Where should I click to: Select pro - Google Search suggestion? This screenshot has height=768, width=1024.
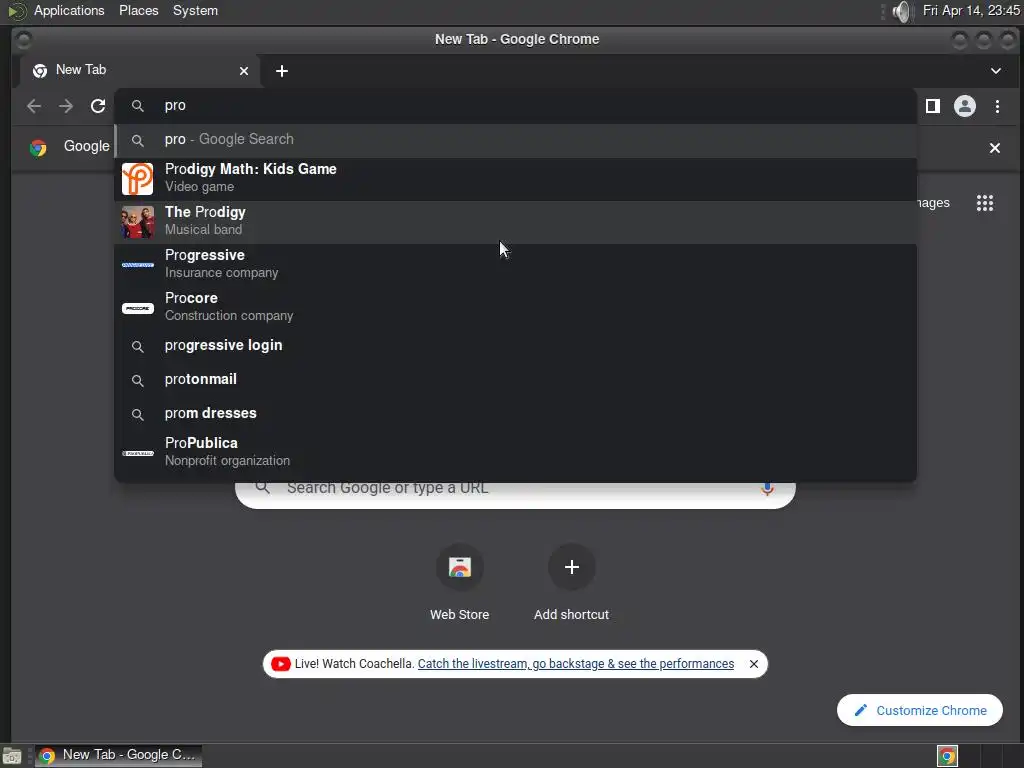(x=515, y=140)
